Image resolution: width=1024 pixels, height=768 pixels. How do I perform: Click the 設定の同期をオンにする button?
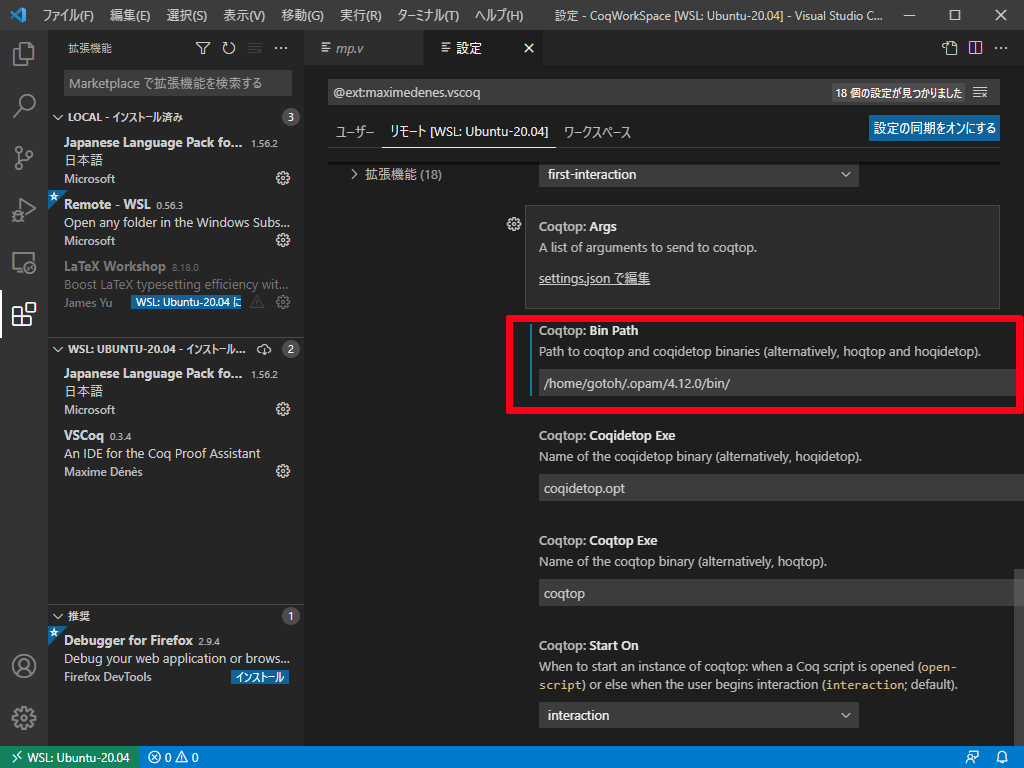tap(934, 128)
